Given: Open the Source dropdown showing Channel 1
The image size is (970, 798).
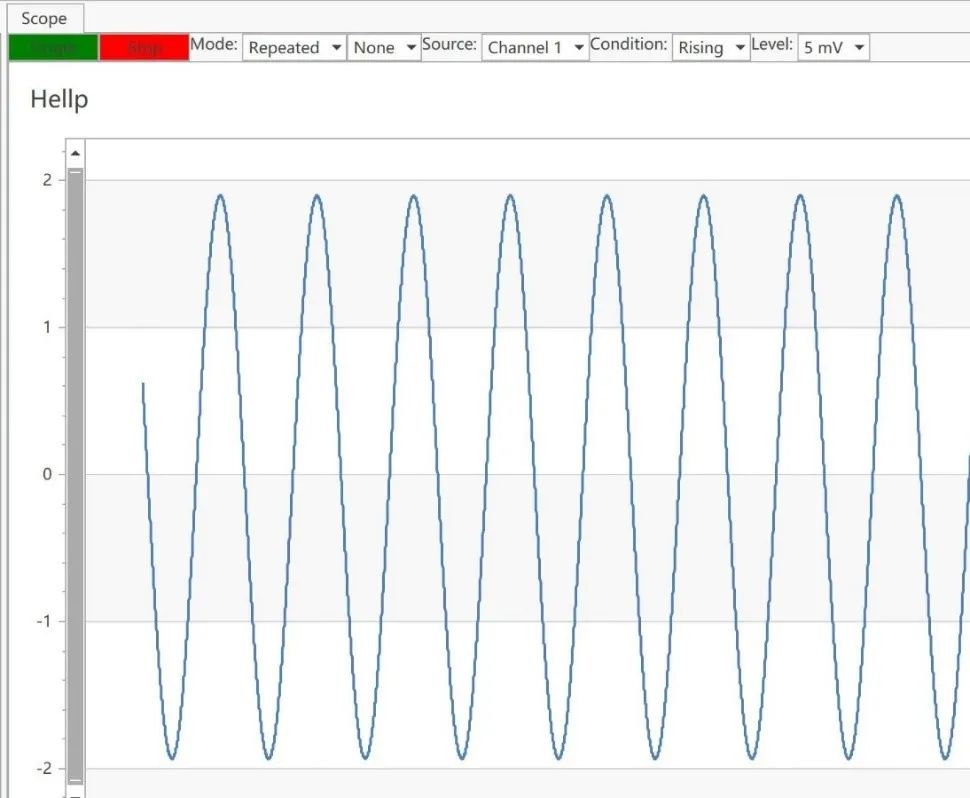Looking at the screenshot, I should [534, 48].
